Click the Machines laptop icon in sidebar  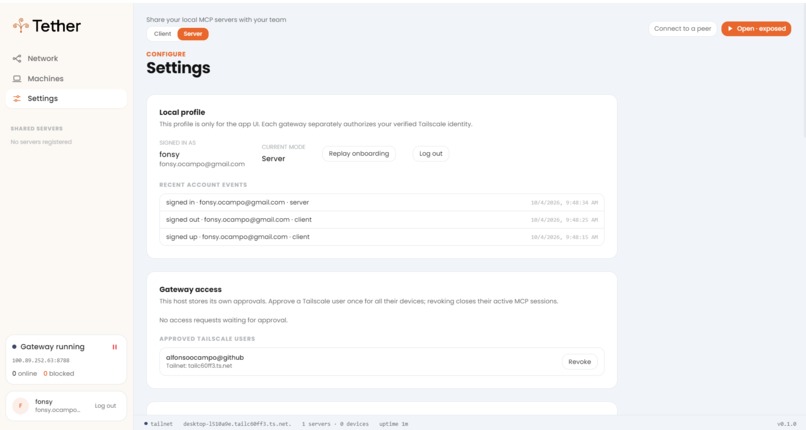click(x=17, y=79)
